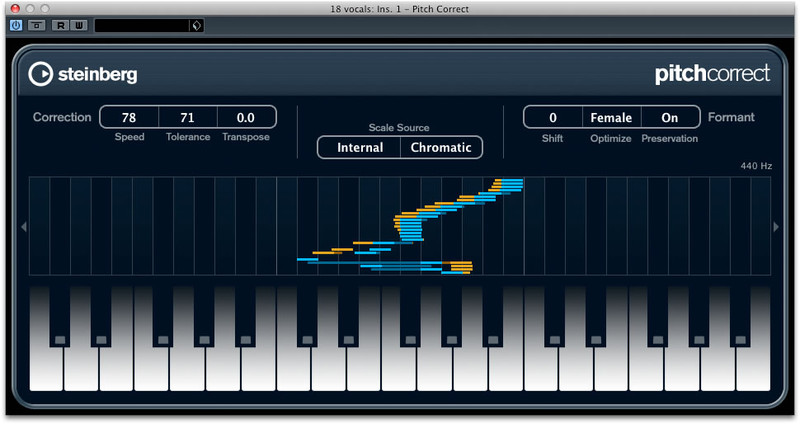This screenshot has height=424, width=800.
Task: Toggle the highest F# black key marker
Action: (x=658, y=340)
